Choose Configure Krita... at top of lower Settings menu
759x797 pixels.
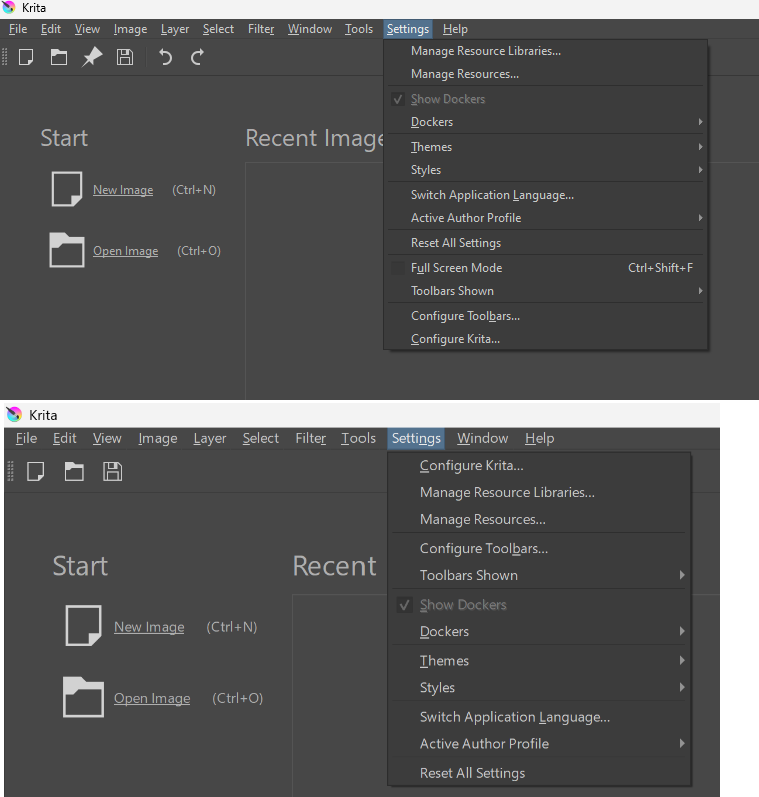coord(471,466)
